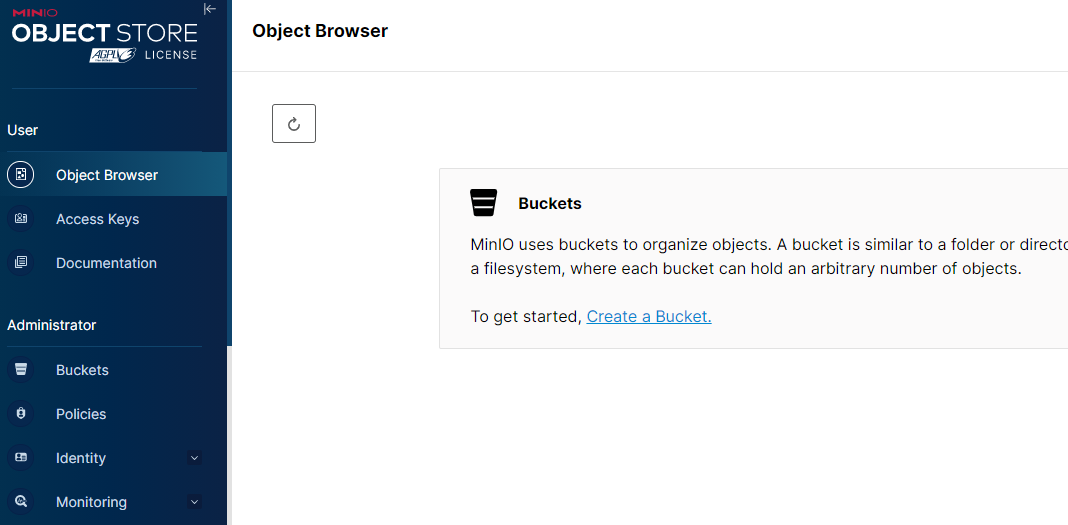1068x525 pixels.
Task: Open the Access Keys menu item
Action: click(x=97, y=219)
